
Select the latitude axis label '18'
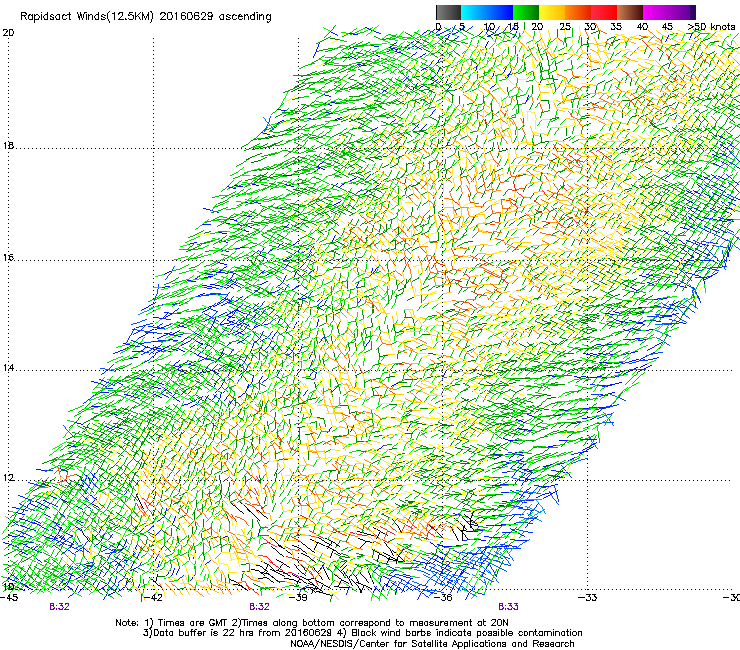(8, 145)
